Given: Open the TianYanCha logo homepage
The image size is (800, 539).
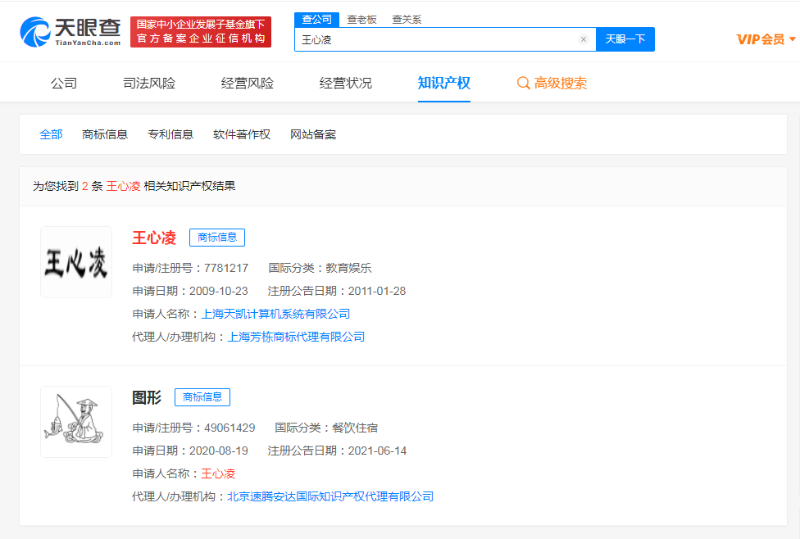Looking at the screenshot, I should tap(70, 32).
